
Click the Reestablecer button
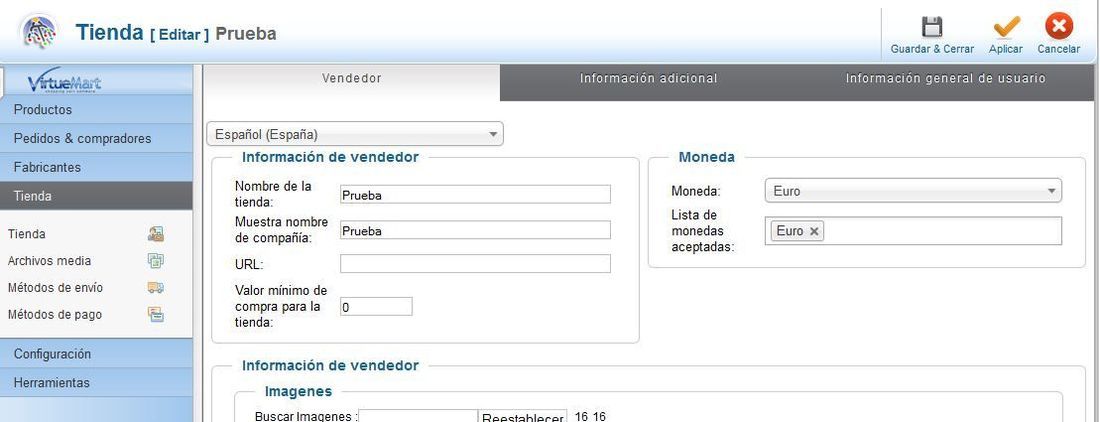tap(523, 417)
